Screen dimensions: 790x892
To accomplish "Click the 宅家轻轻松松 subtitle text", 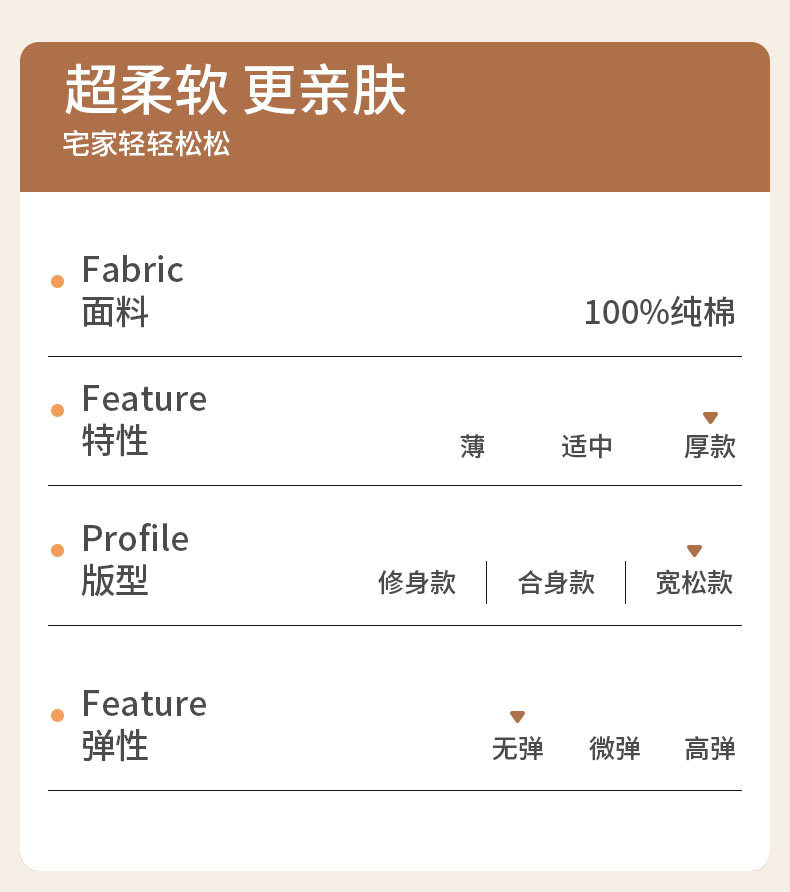I will click(146, 144).
